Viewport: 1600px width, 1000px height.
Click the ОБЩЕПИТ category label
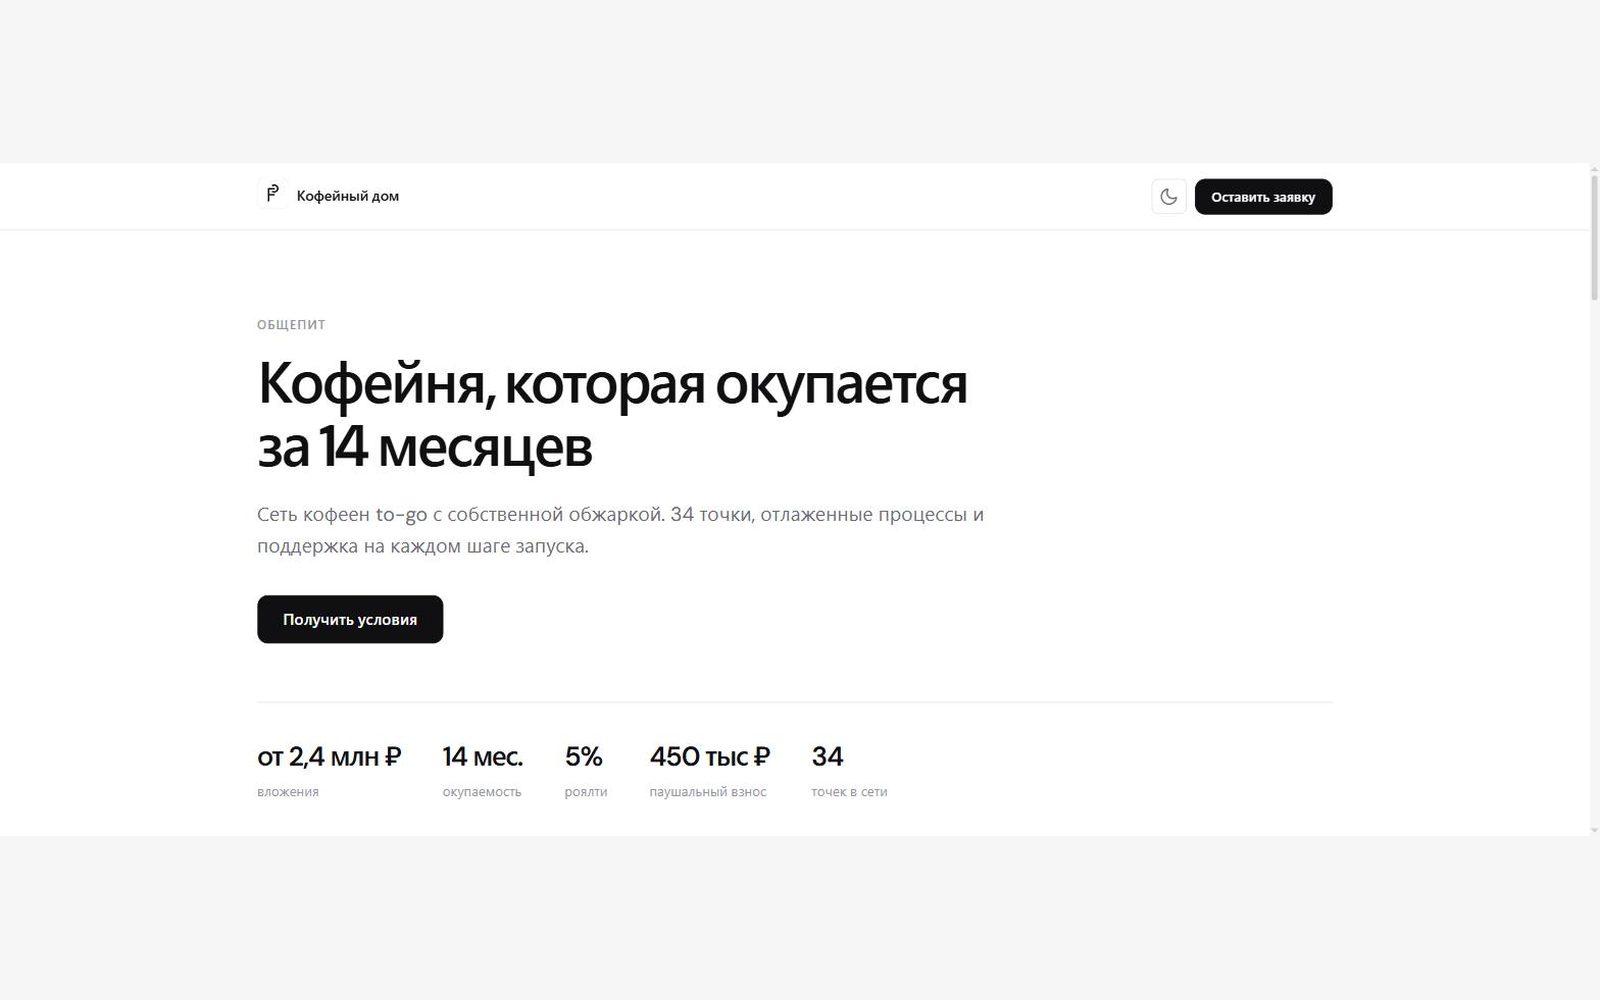tap(291, 325)
